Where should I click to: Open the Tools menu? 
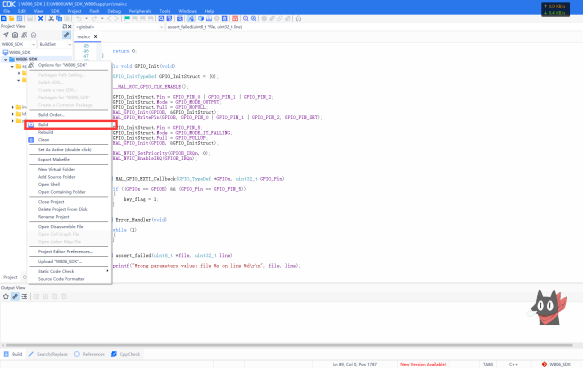(165, 11)
